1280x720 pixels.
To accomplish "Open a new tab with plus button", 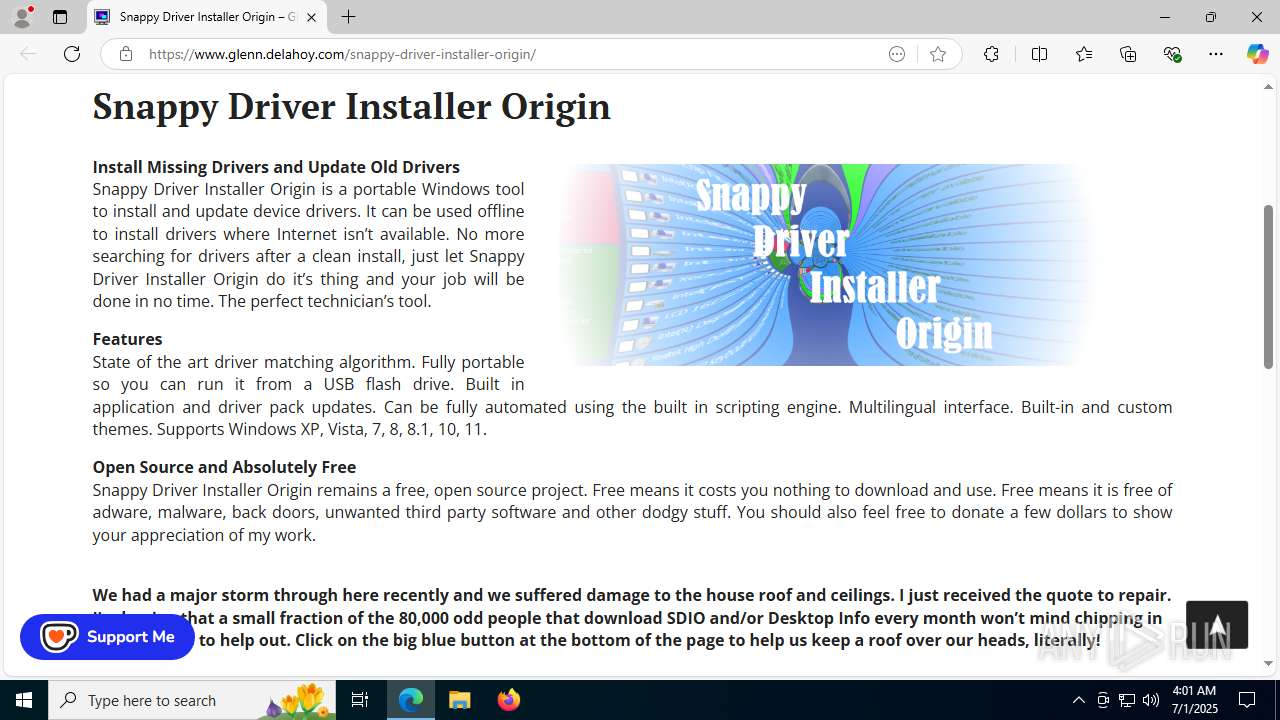I will (x=348, y=17).
